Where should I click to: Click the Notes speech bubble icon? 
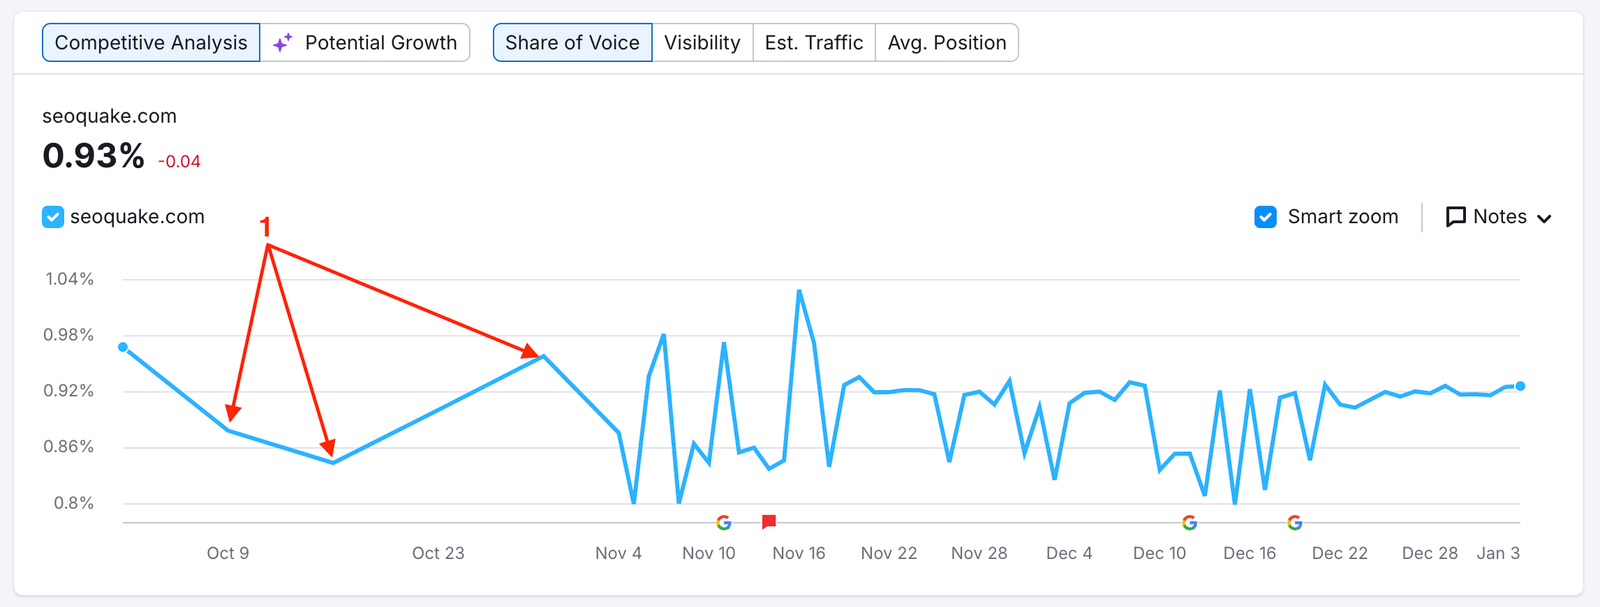click(1456, 217)
